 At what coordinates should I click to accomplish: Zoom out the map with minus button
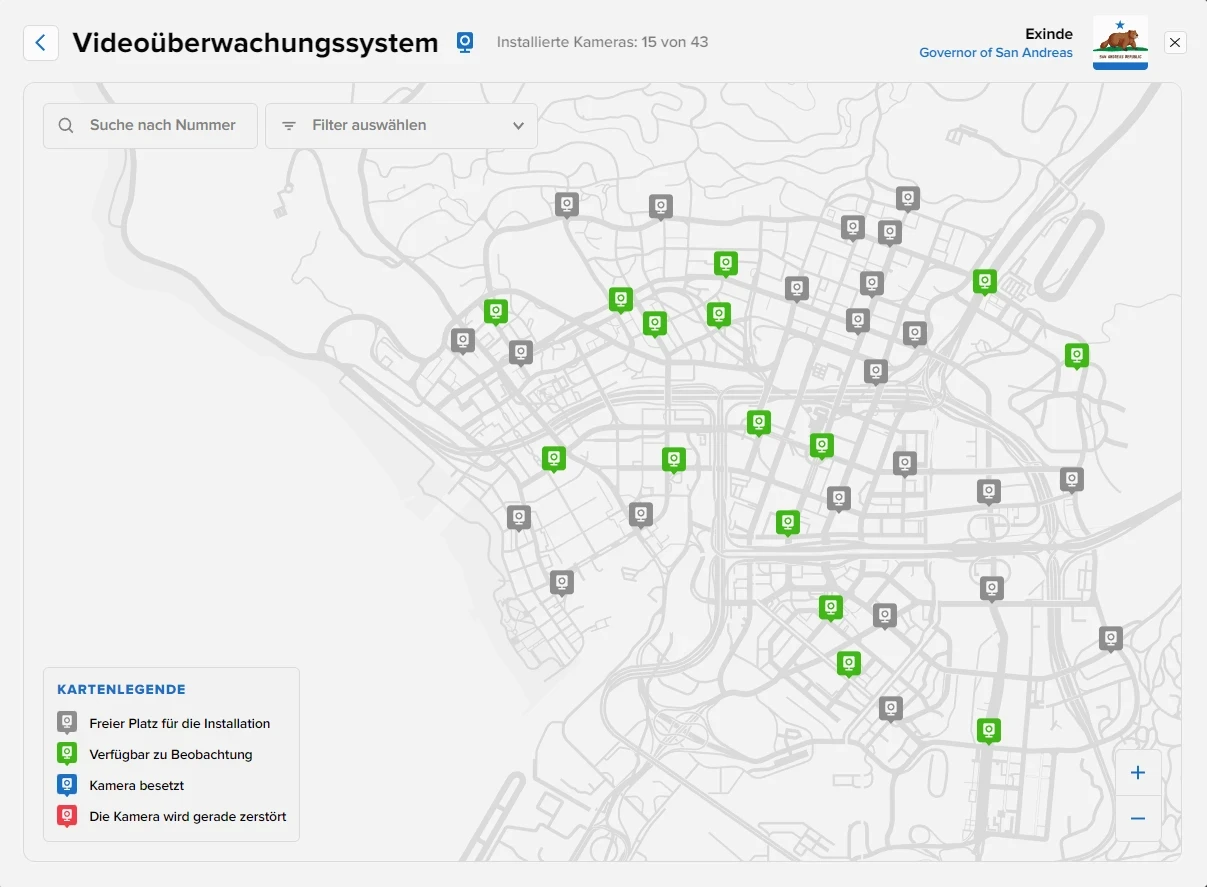pos(1137,819)
